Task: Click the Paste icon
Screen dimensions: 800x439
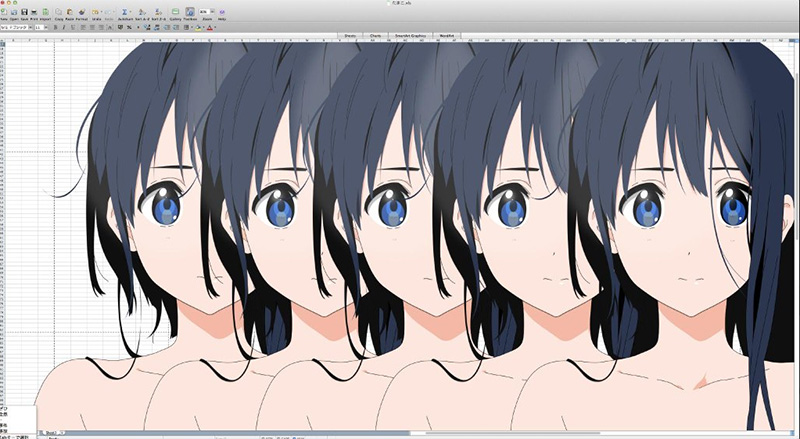Action: pos(72,12)
